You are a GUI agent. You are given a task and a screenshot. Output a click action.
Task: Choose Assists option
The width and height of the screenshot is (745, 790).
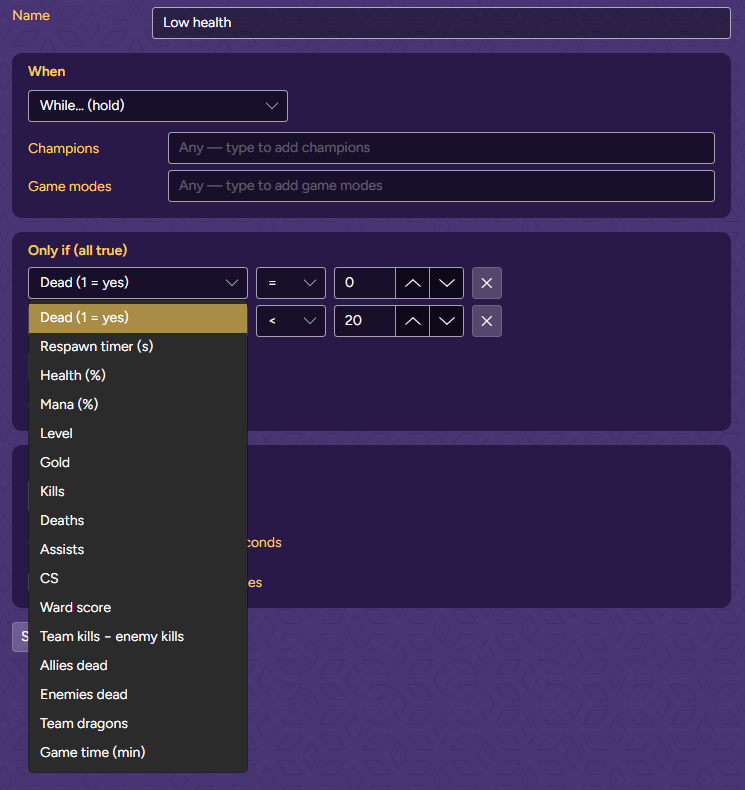point(138,550)
